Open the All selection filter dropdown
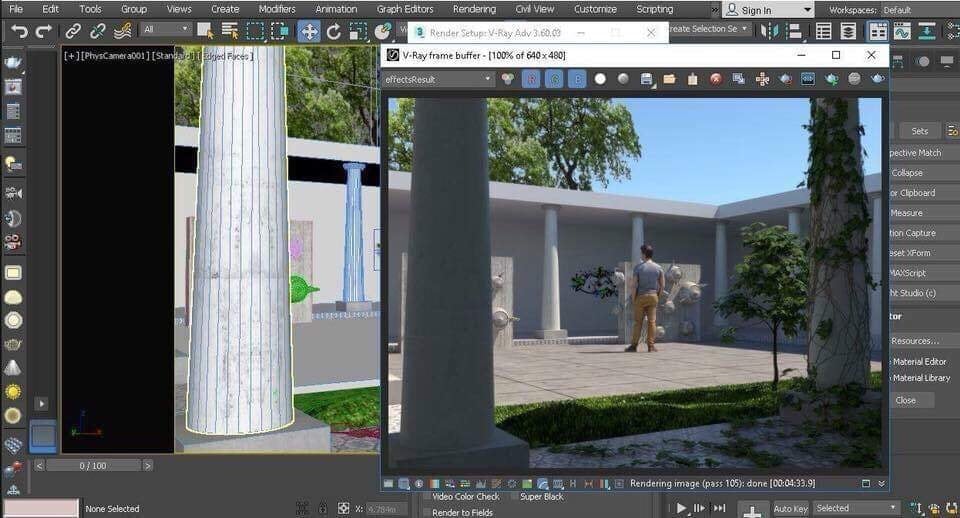This screenshot has height=518, width=960. [166, 30]
